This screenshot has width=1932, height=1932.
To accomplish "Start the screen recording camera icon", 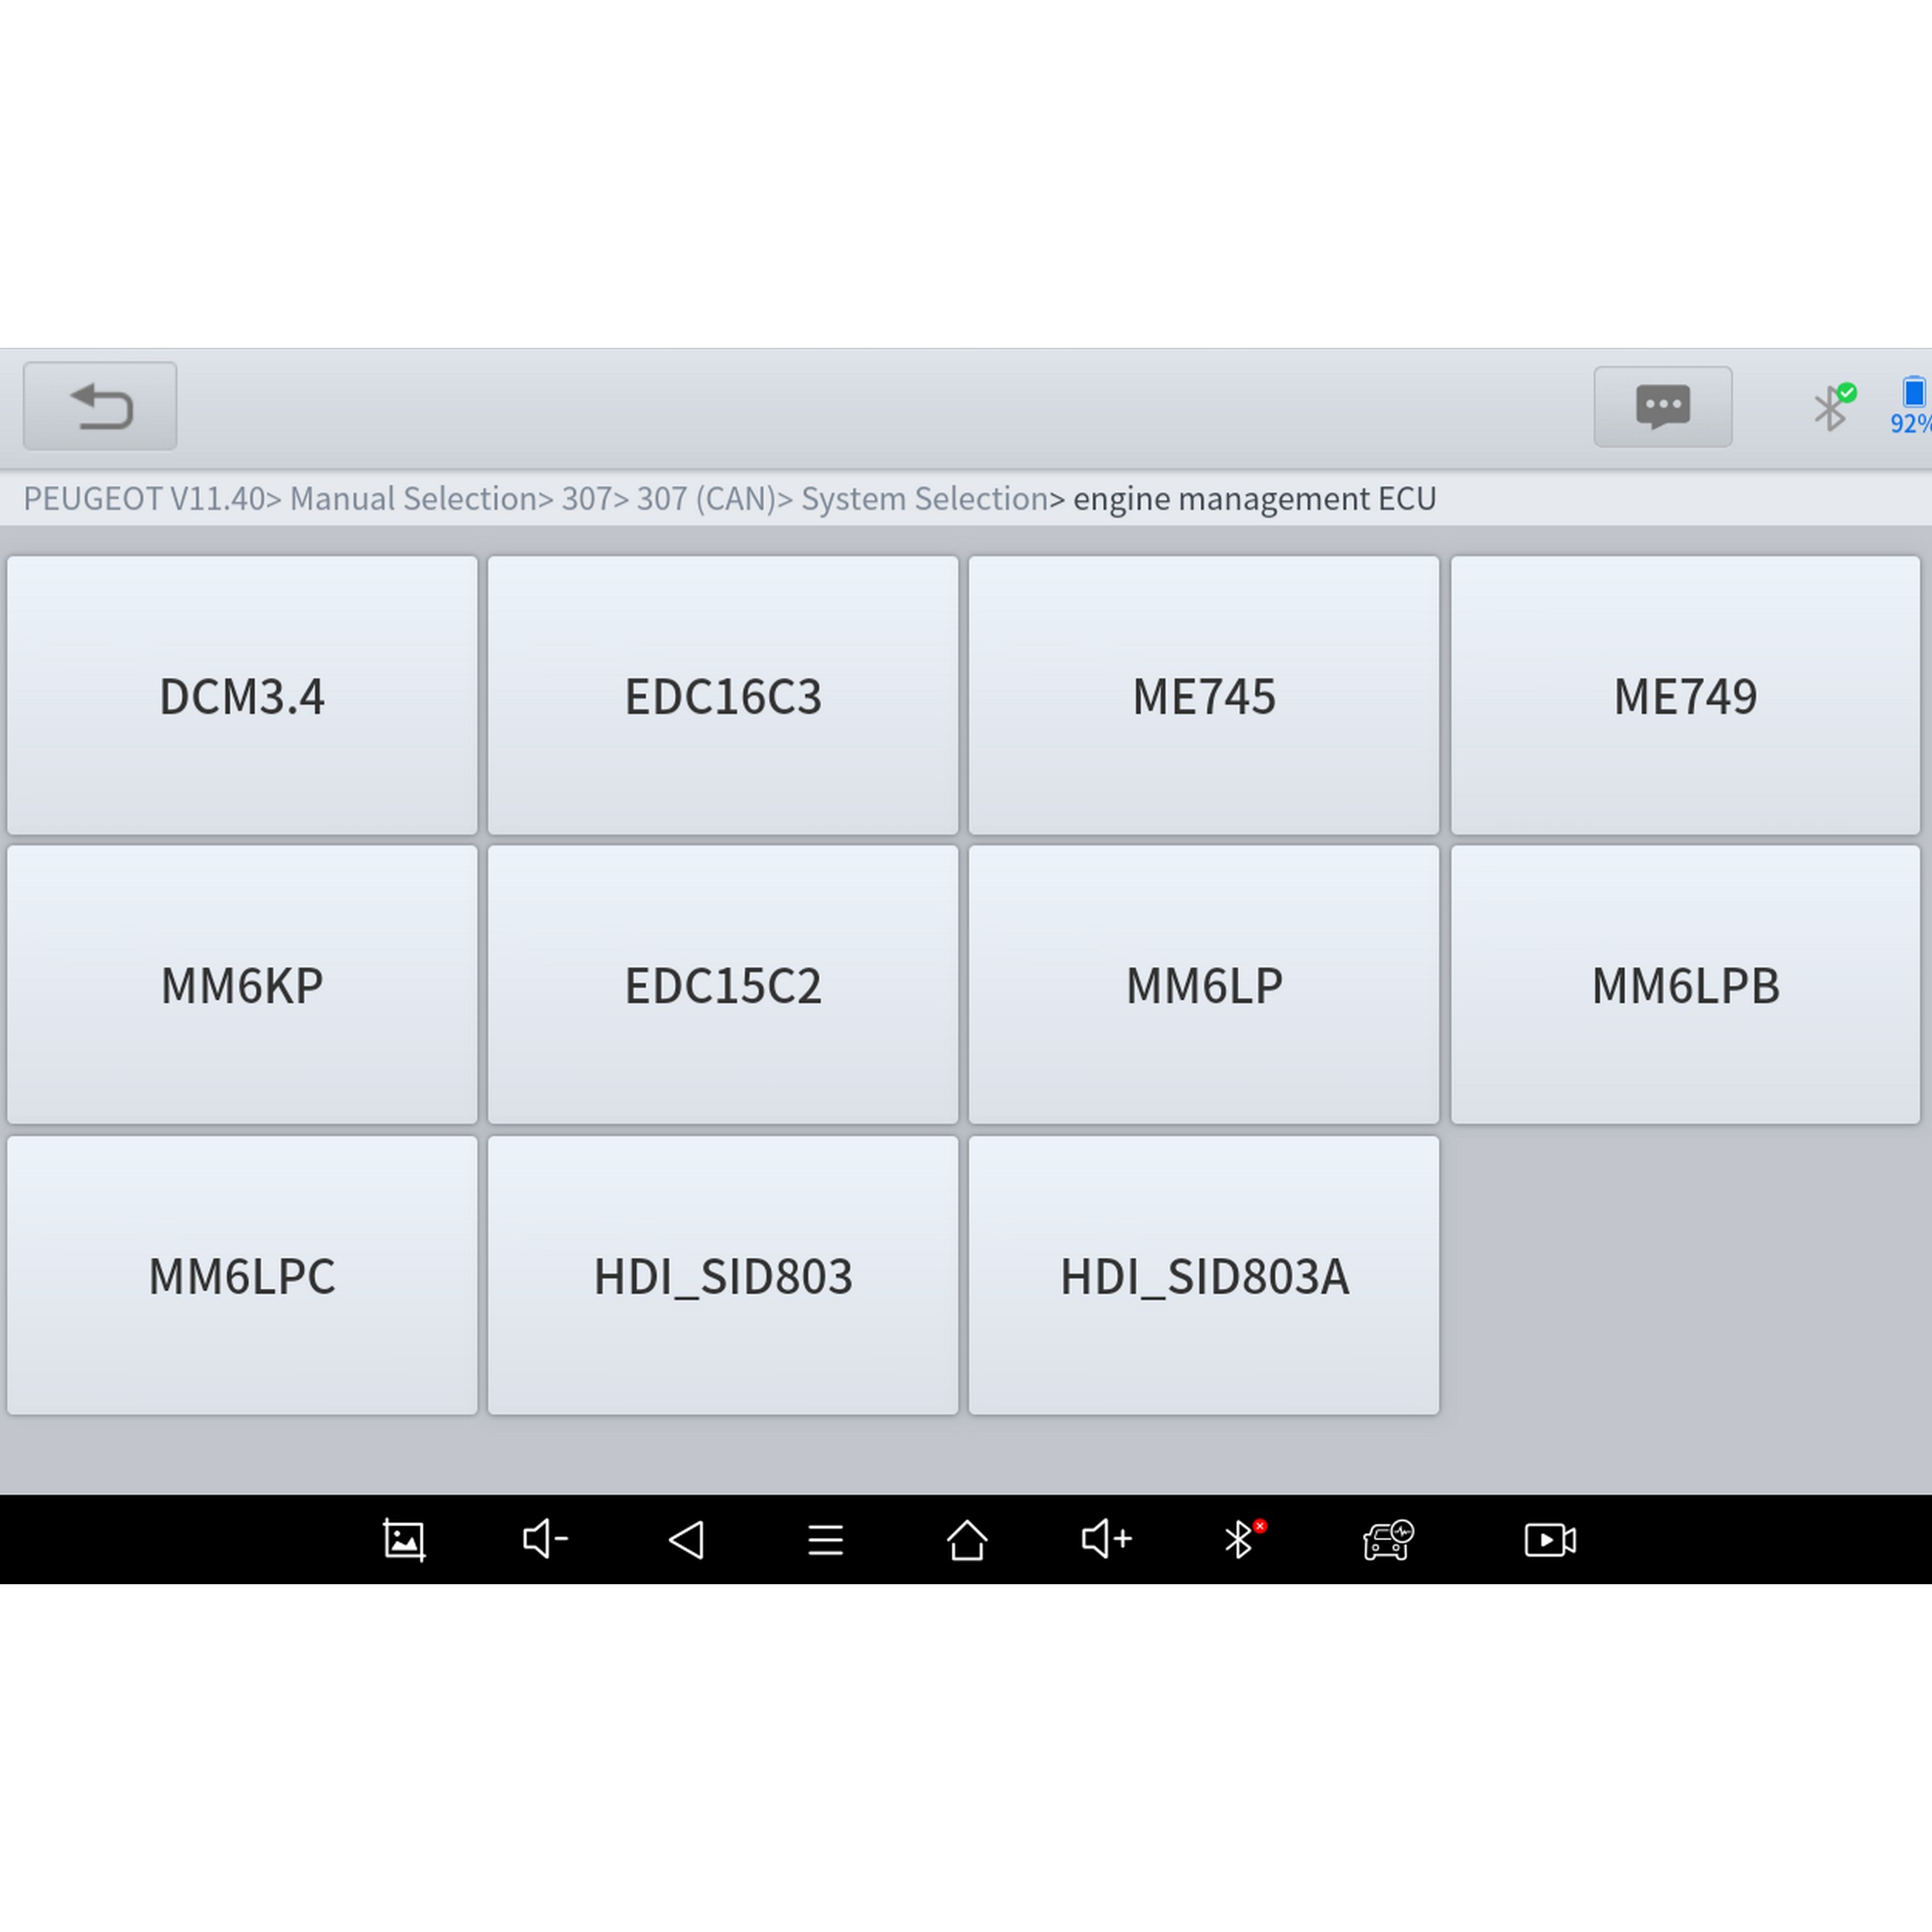I will [x=1549, y=1540].
